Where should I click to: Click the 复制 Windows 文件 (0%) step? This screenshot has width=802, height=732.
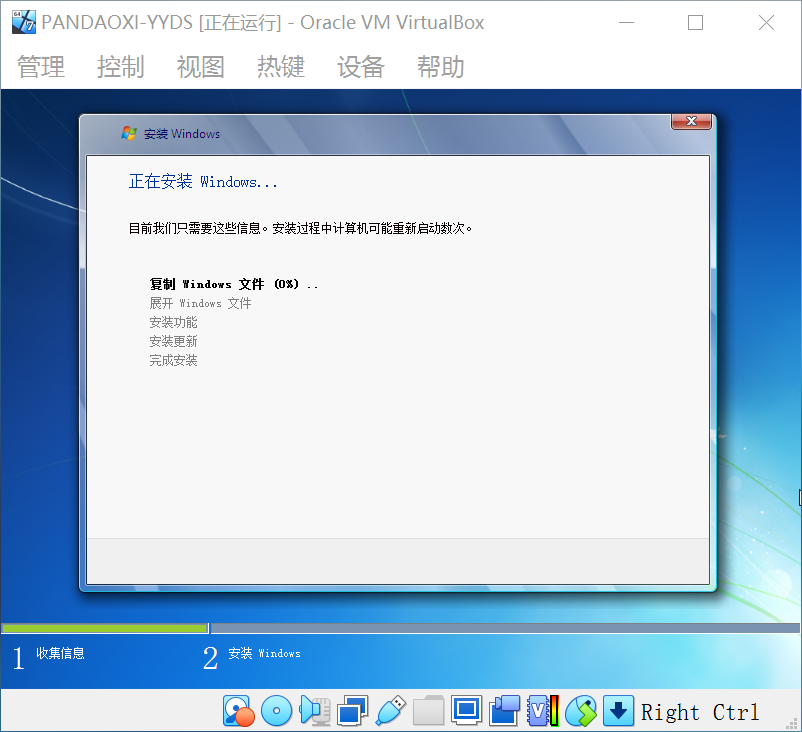(x=234, y=284)
